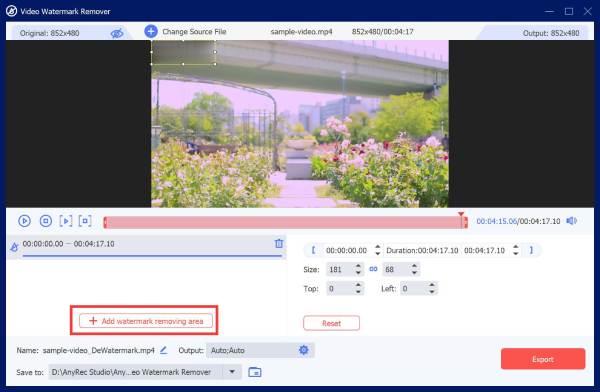Click the Top value stepper arrows

coord(358,288)
